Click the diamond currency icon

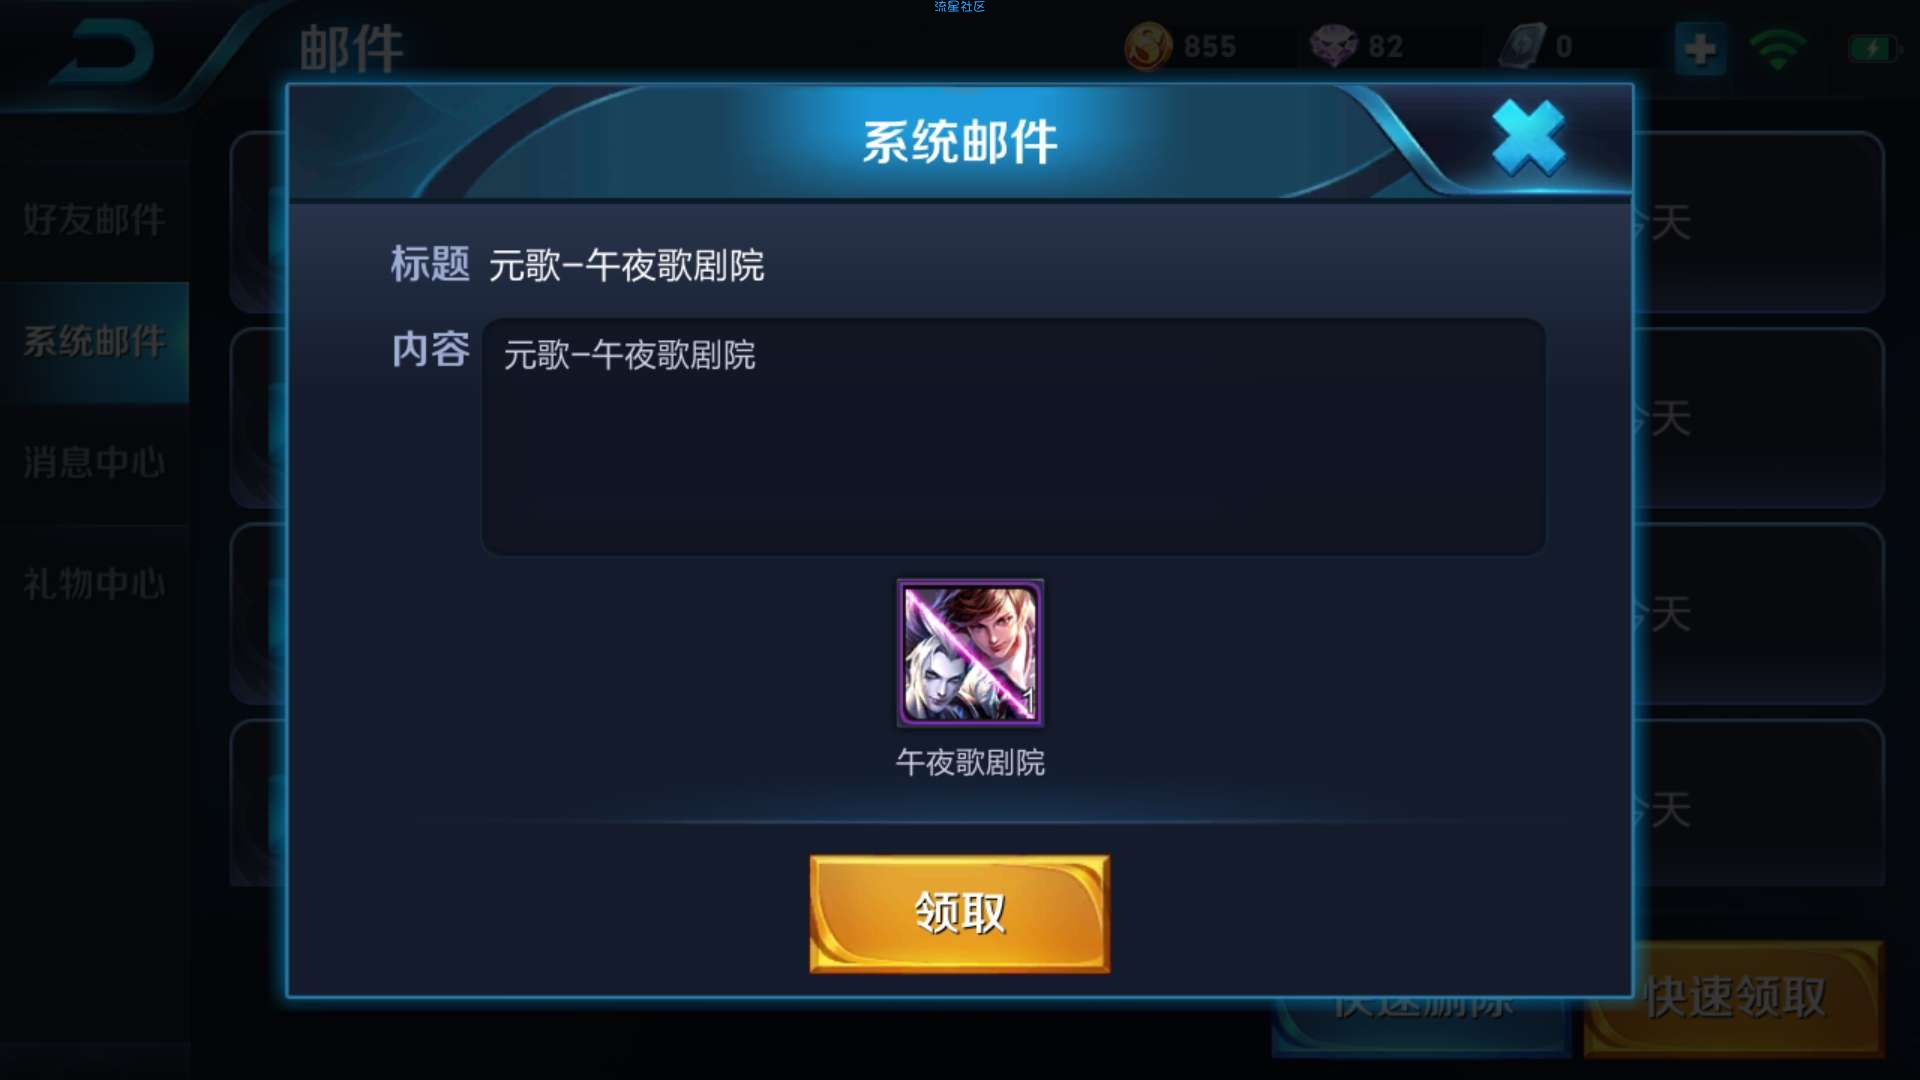[1334, 46]
